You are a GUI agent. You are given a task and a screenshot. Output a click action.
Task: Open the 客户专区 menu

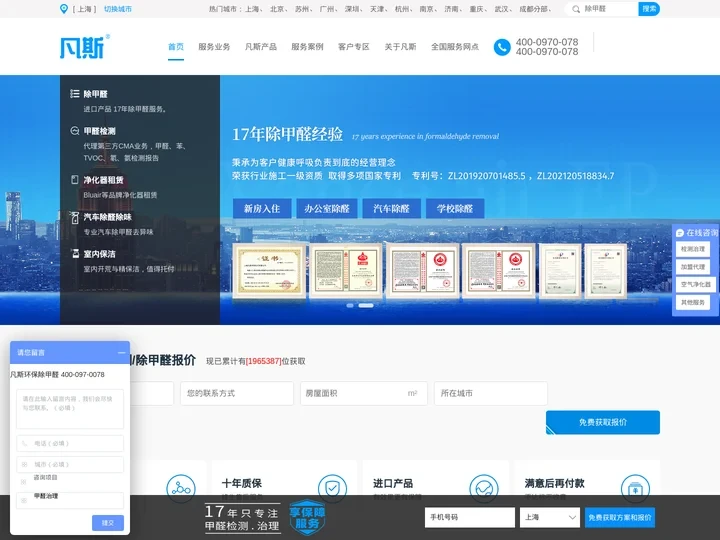pyautogui.click(x=354, y=47)
